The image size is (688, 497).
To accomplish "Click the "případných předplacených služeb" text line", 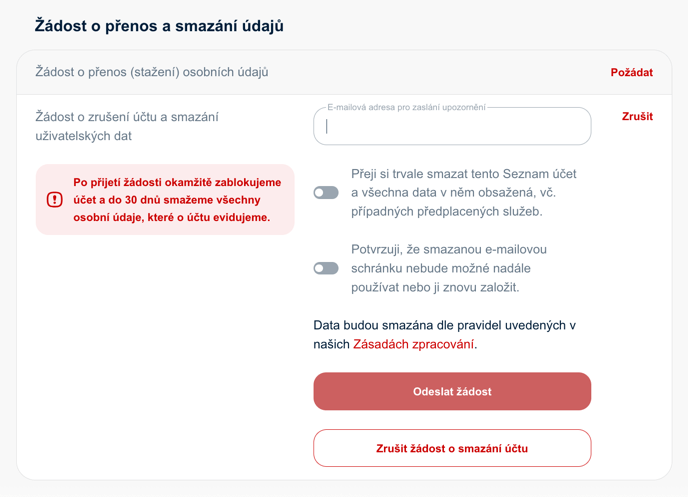I will tap(445, 211).
